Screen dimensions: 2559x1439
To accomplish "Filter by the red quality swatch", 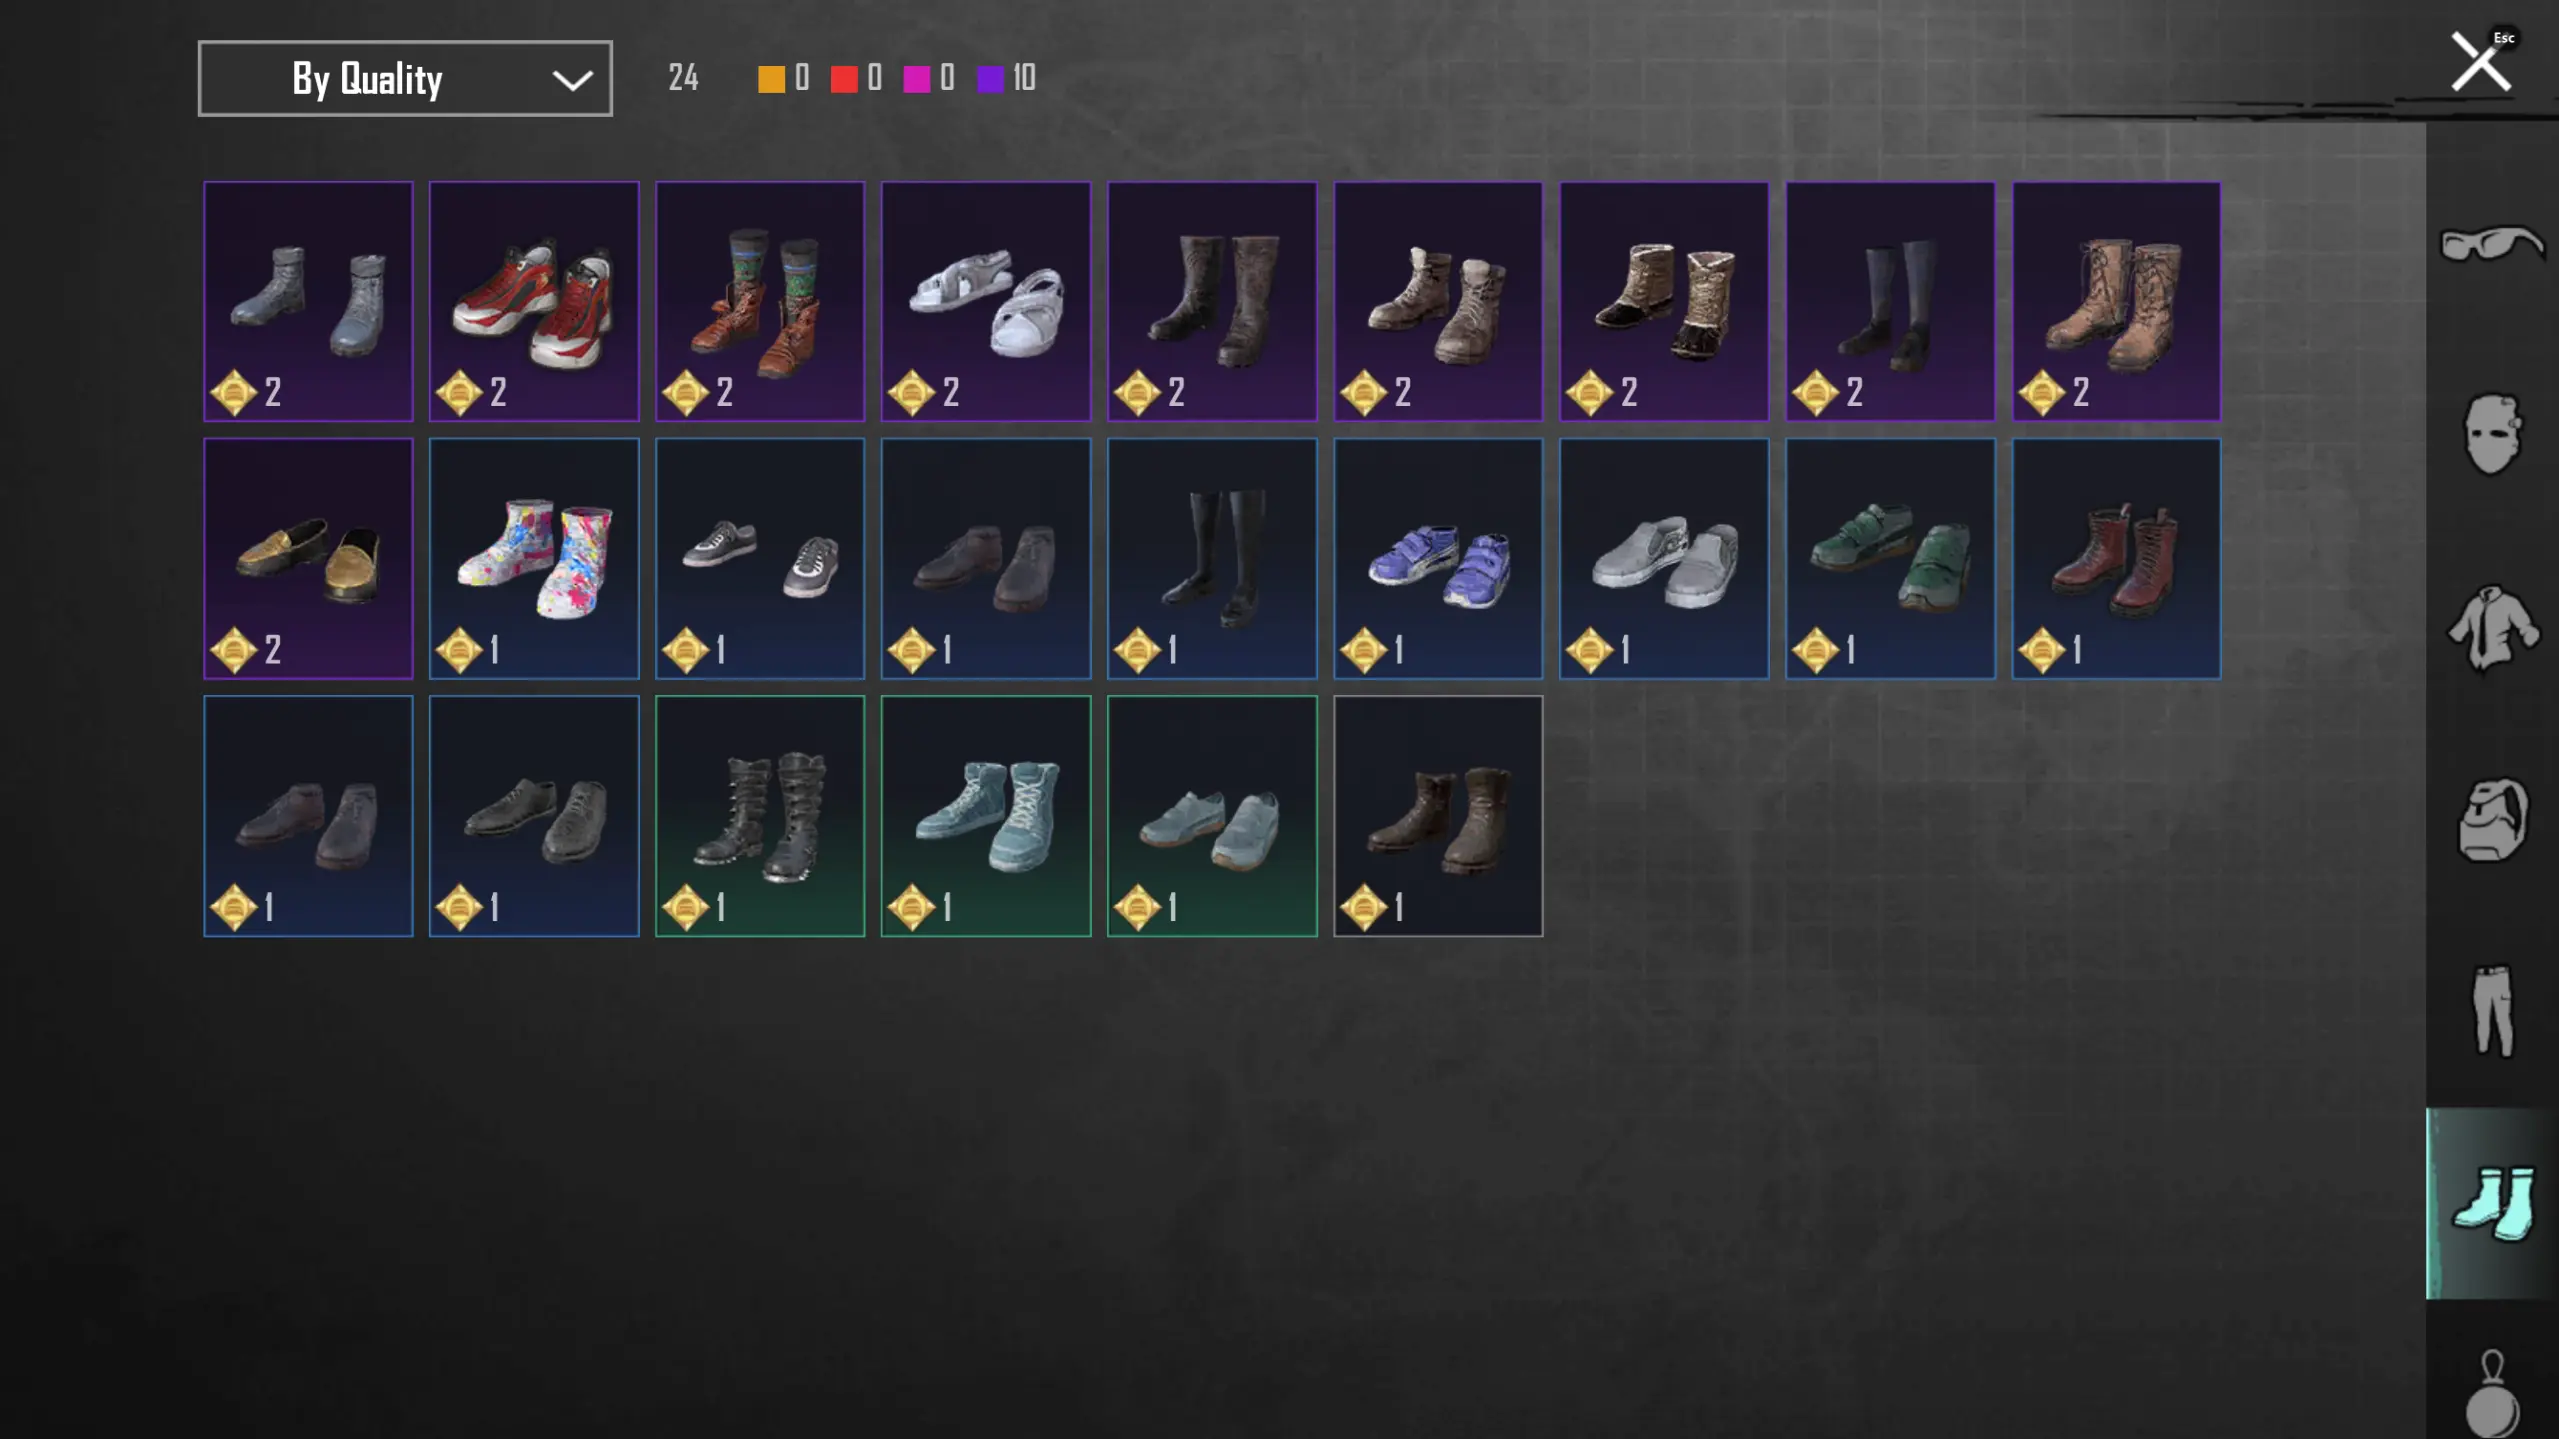I will click(x=844, y=79).
